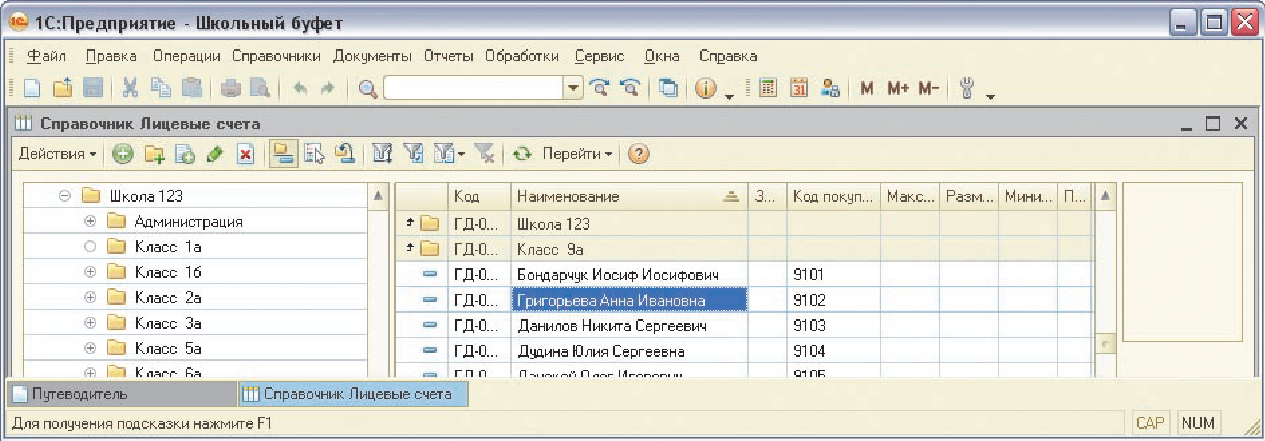The height and width of the screenshot is (441, 1265).
Task: Open the Перейти dropdown
Action: (x=578, y=154)
